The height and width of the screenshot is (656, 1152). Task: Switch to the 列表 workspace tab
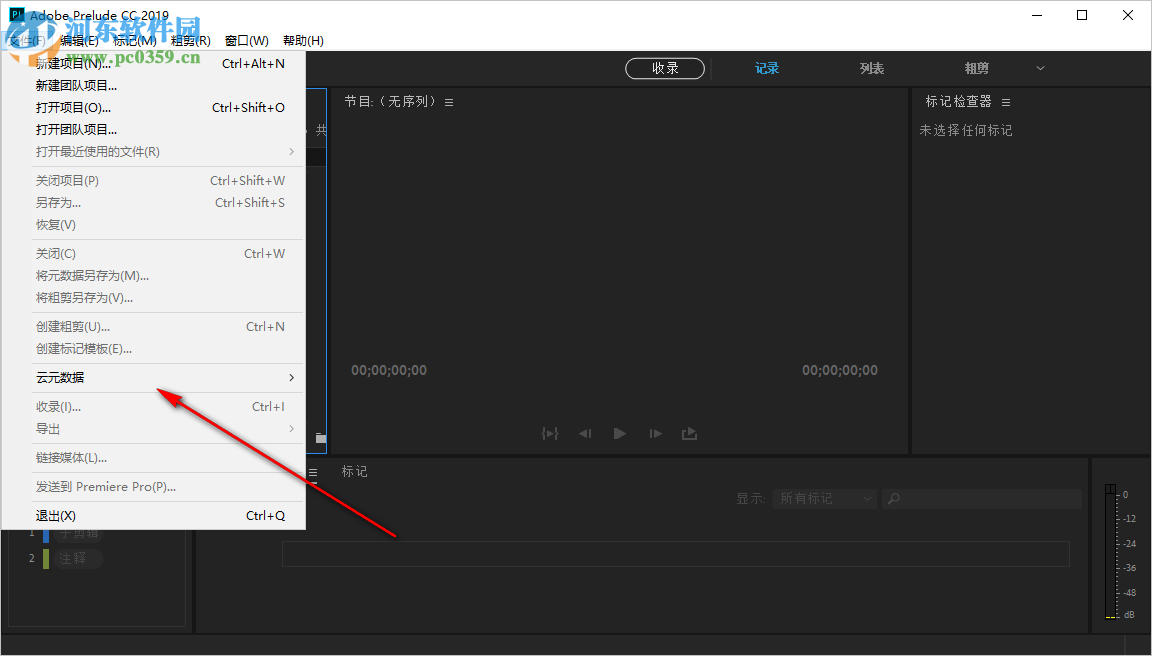871,68
